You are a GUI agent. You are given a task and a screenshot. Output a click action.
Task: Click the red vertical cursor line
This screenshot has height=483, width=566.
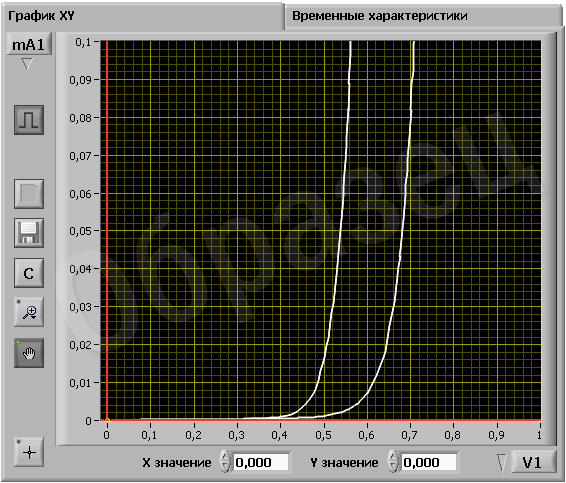[x=107, y=230]
